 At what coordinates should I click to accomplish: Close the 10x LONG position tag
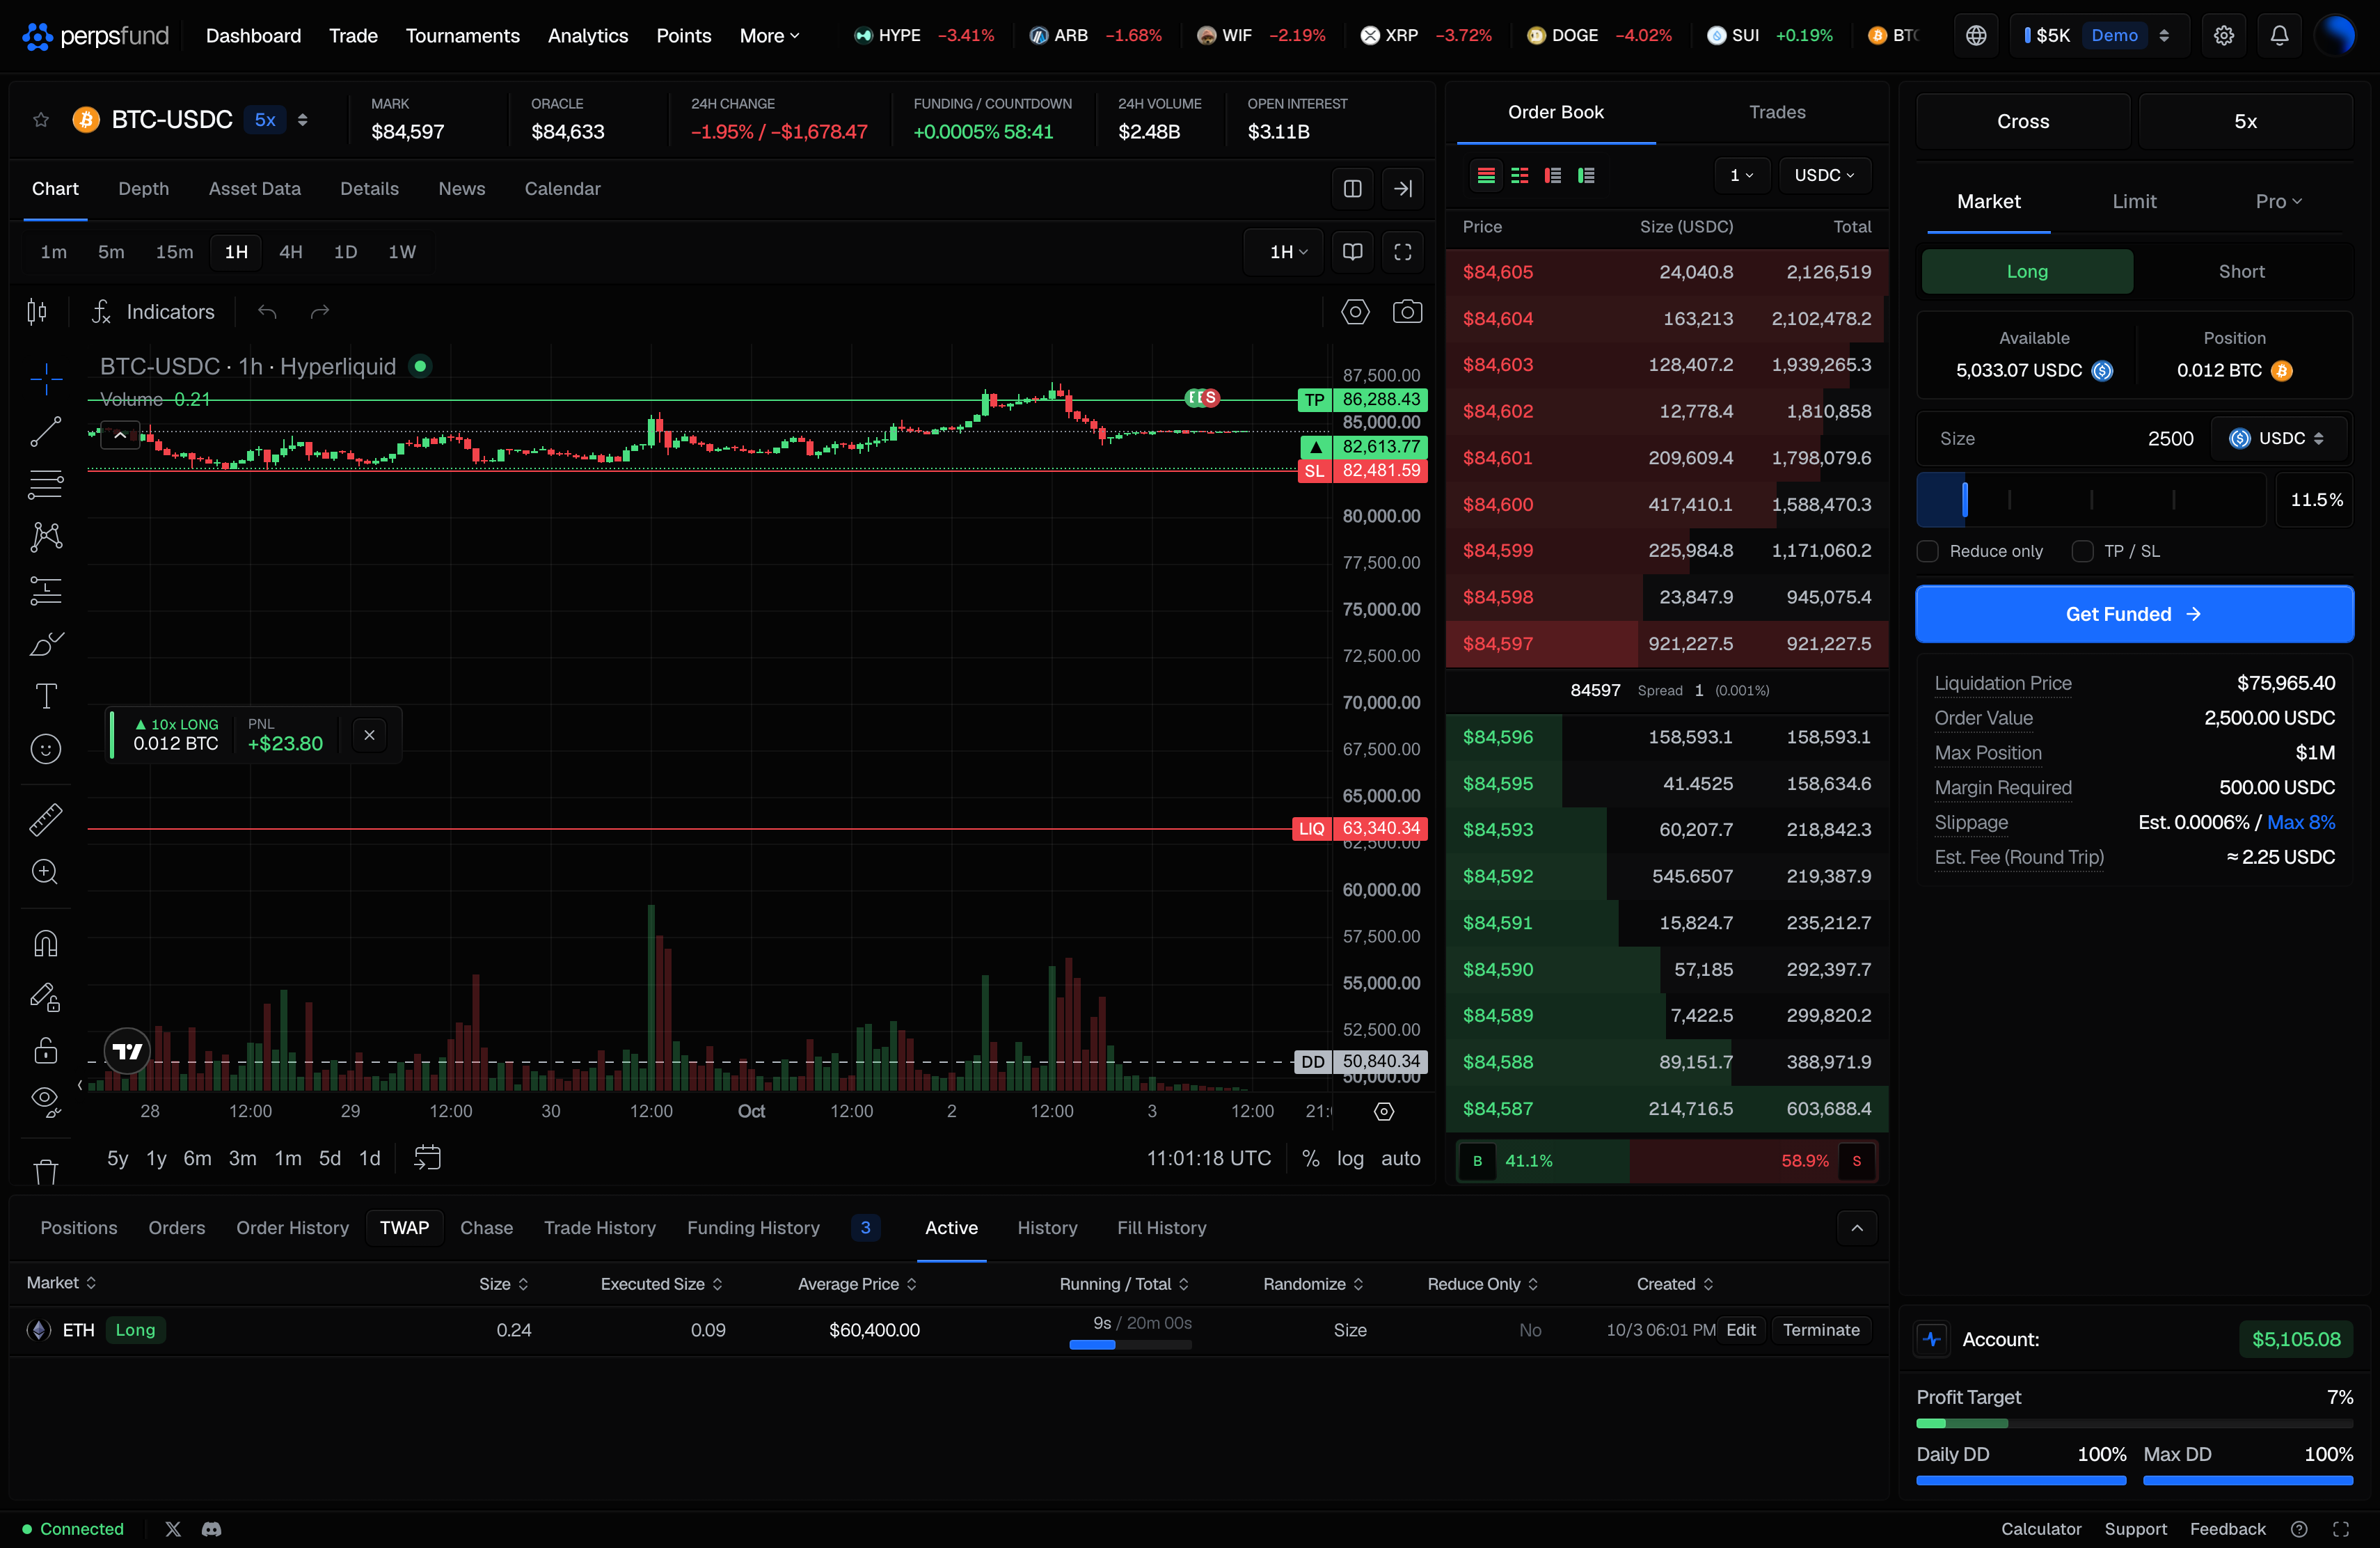tap(369, 735)
